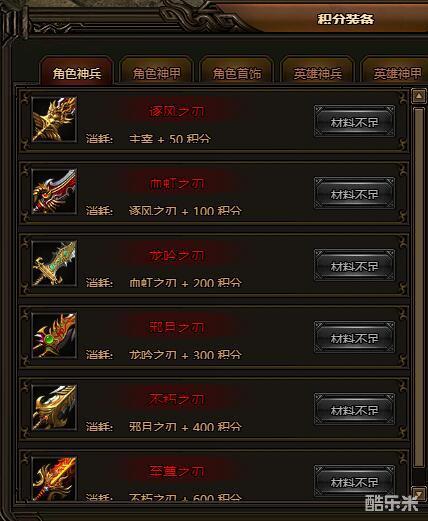Select the 至尊之刃 flaming sword icon
Viewport: 428px width, 521px height.
(x=54, y=479)
